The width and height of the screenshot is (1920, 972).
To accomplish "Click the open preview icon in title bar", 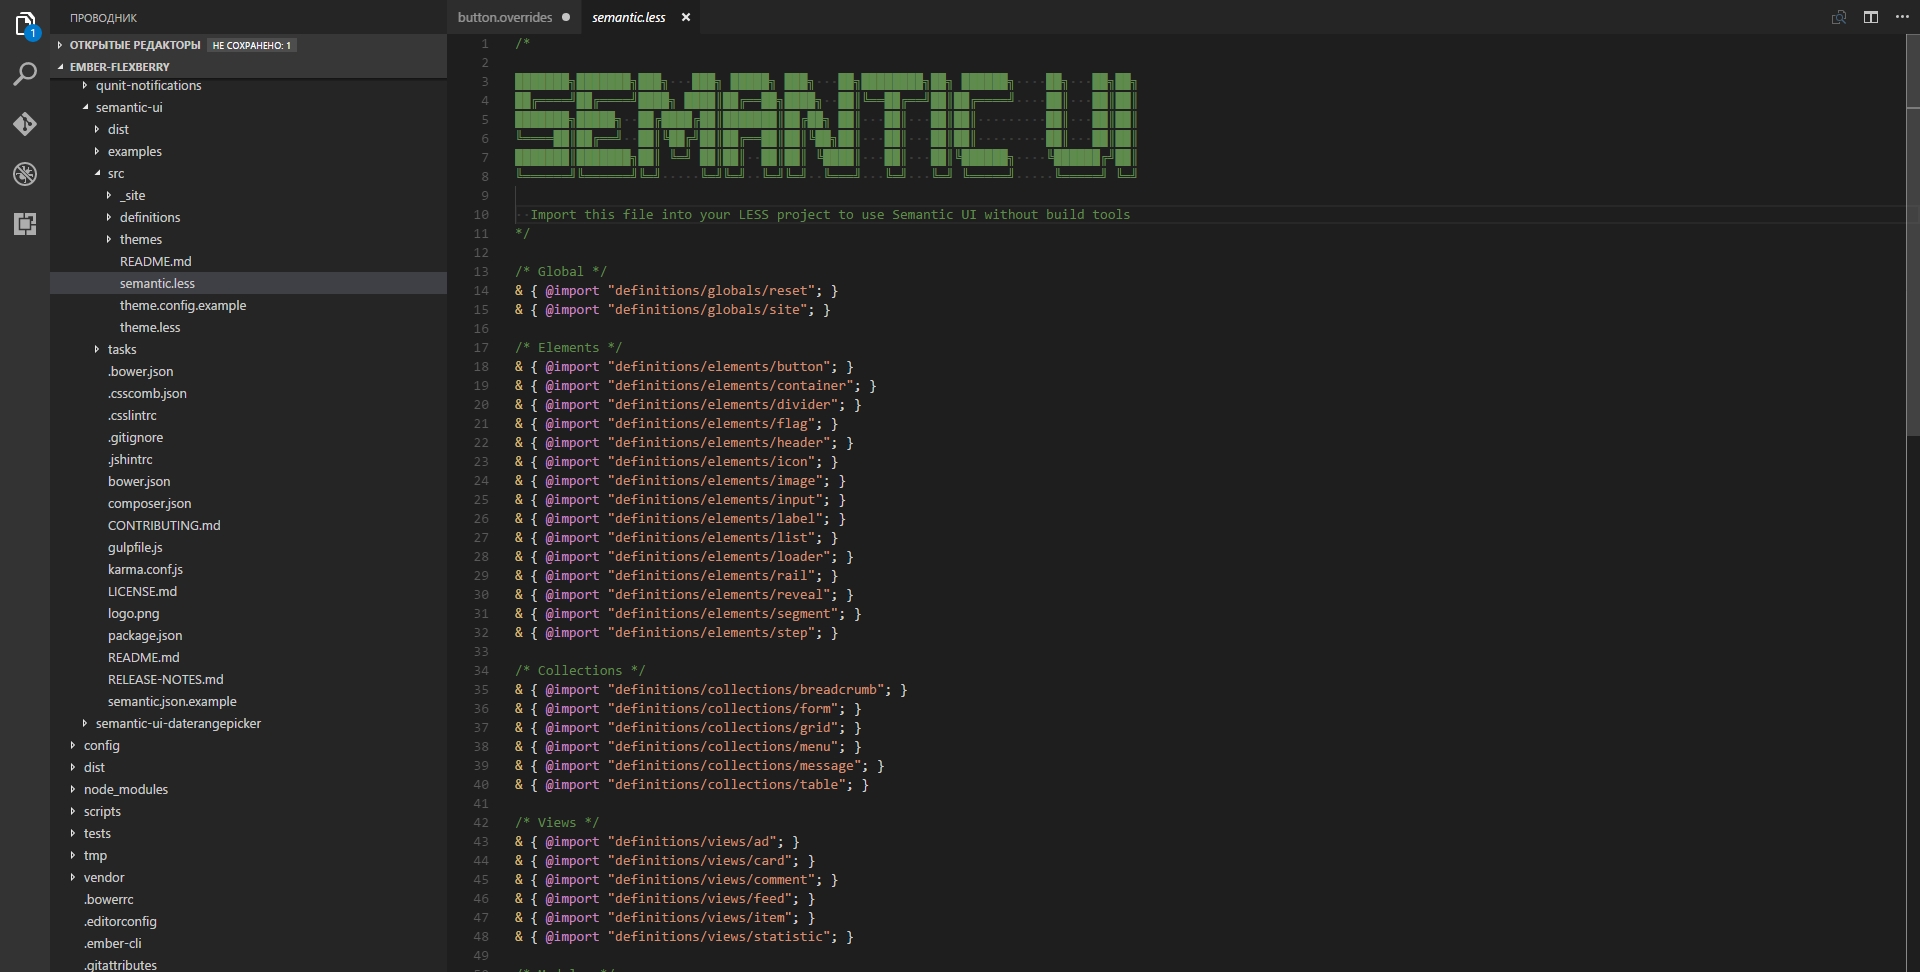I will click(x=1839, y=17).
